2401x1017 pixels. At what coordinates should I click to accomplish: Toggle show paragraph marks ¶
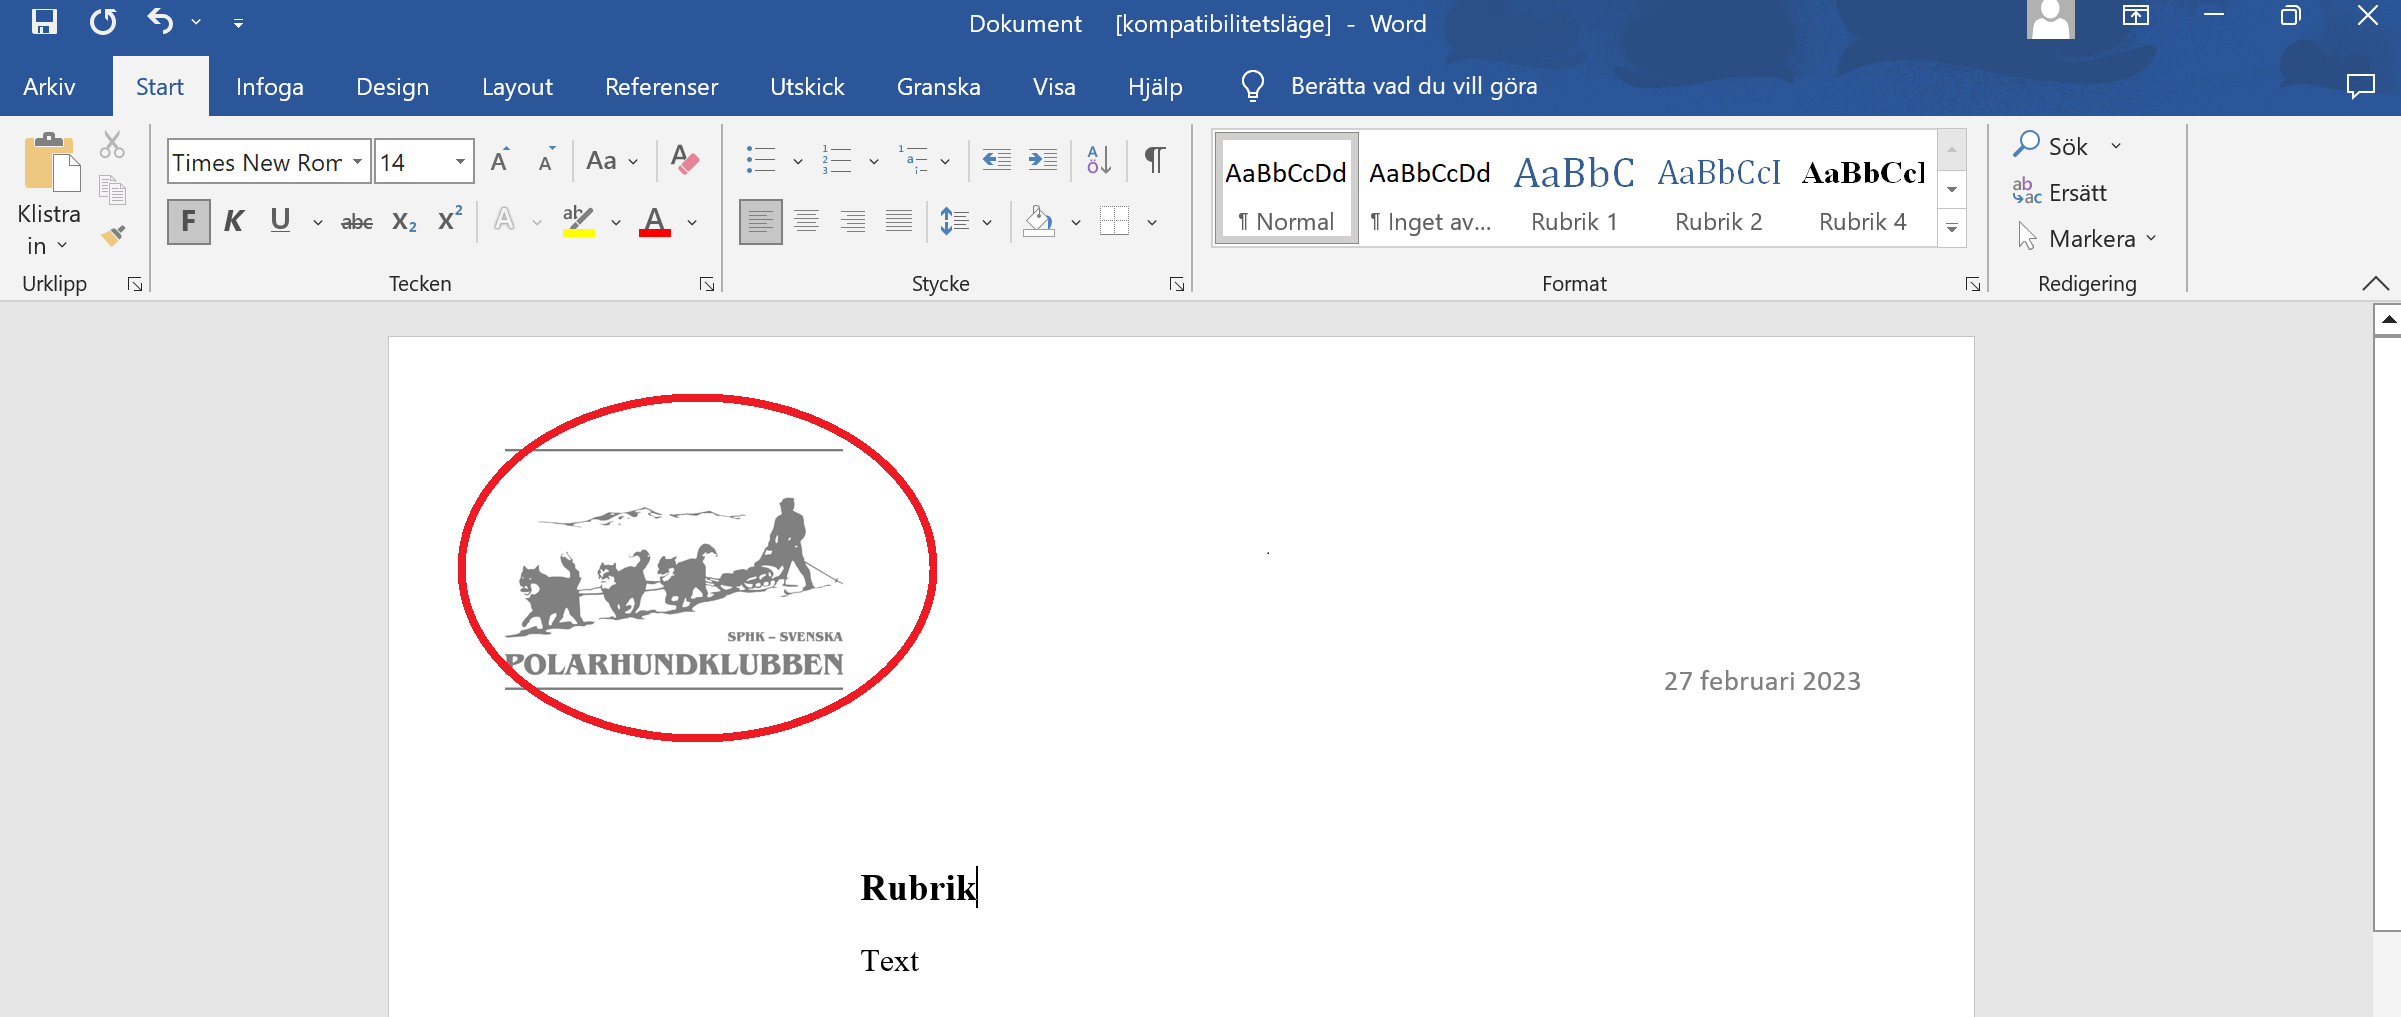tap(1155, 160)
